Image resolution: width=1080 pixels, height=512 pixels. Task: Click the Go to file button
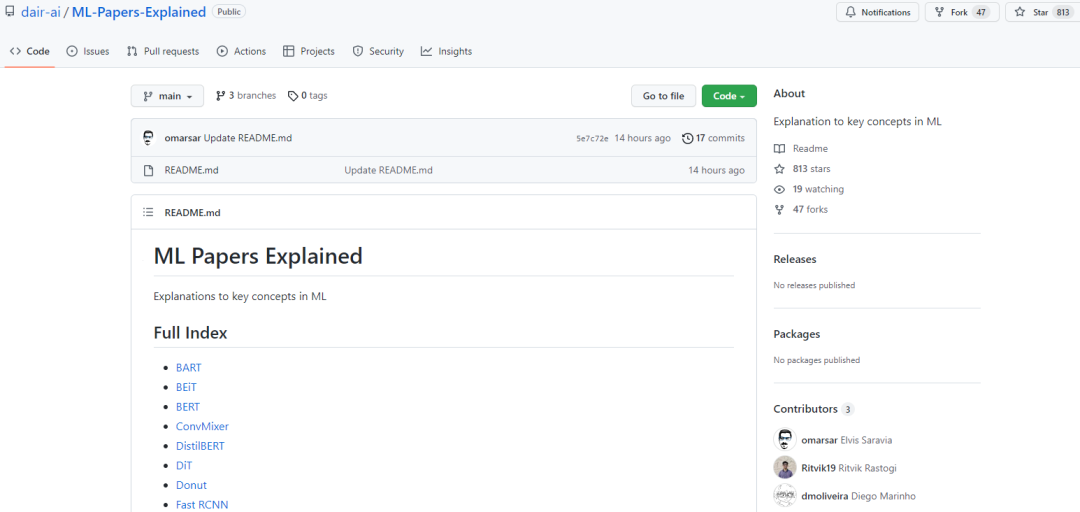point(663,96)
